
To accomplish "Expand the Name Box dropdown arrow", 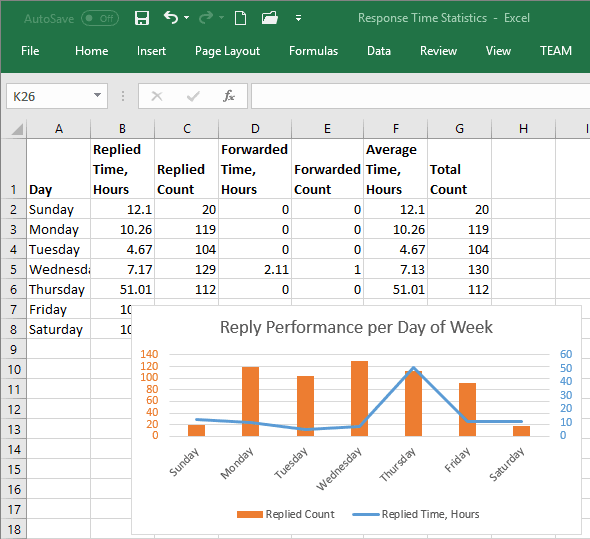I will click(x=97, y=95).
